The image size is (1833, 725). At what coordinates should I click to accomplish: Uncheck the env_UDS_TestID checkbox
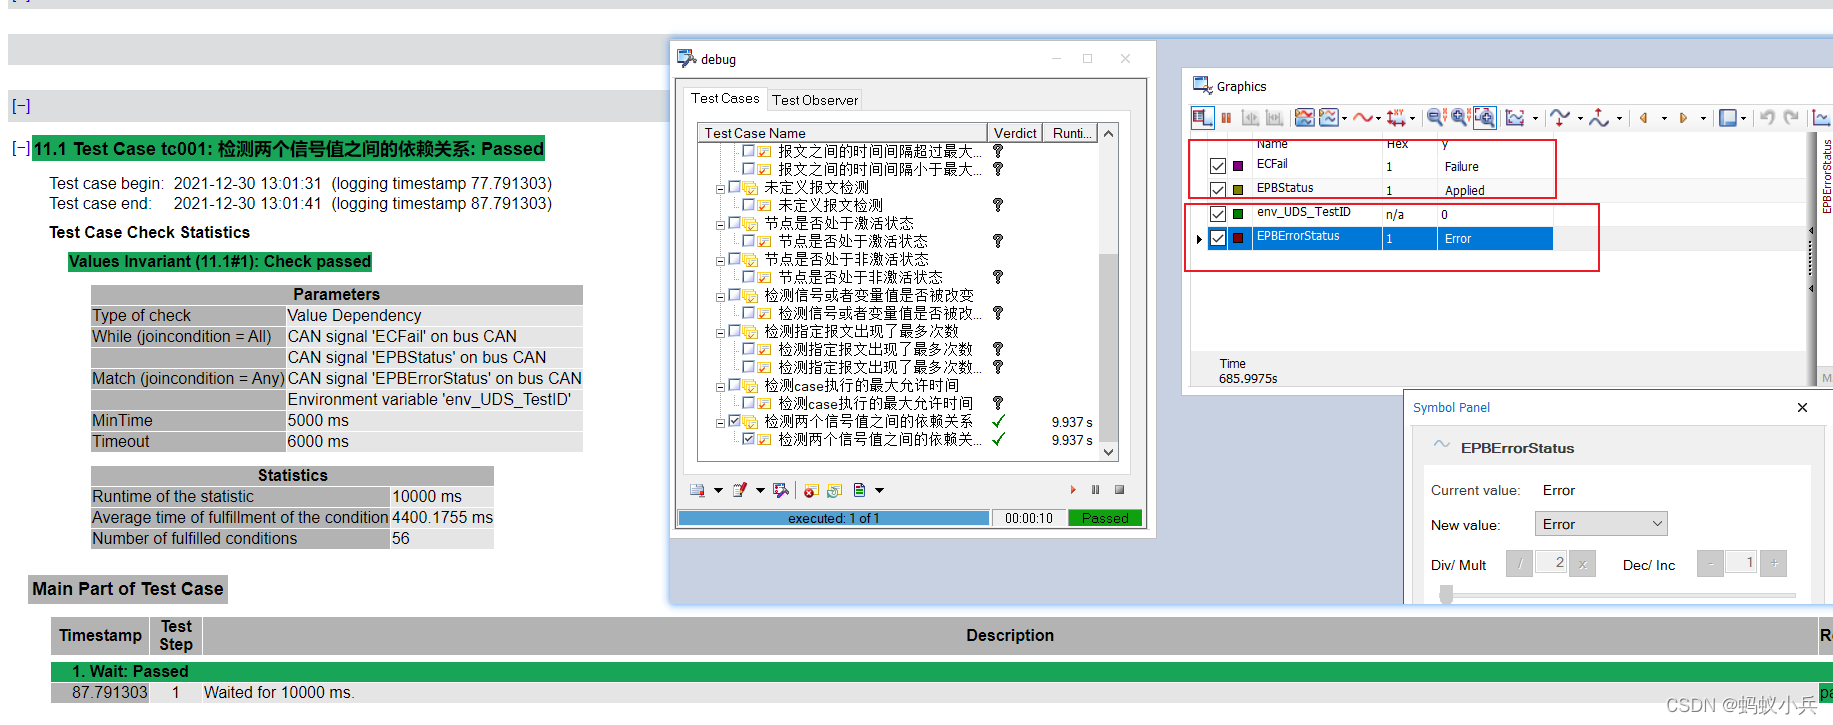[1217, 214]
